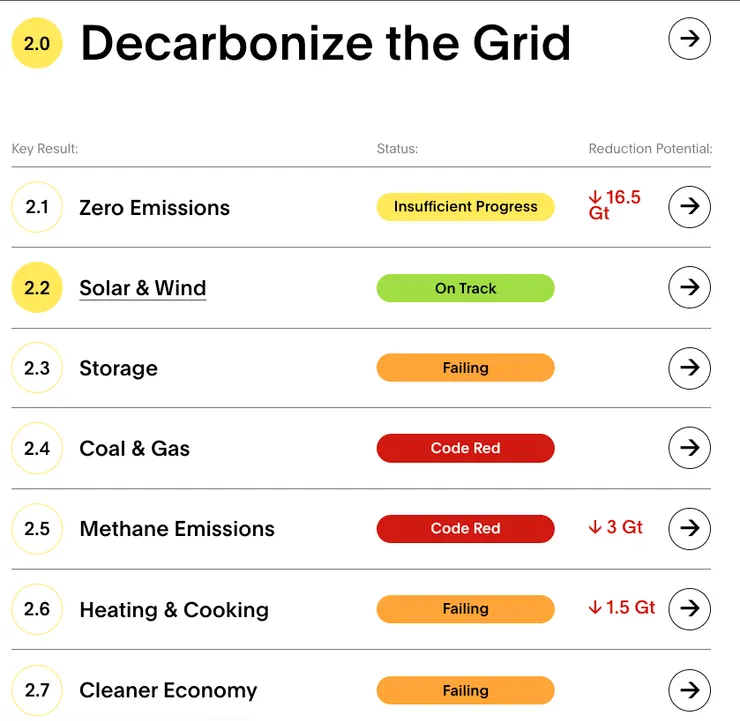Open the Zero Emissions row arrow
740x721 pixels.
689,207
